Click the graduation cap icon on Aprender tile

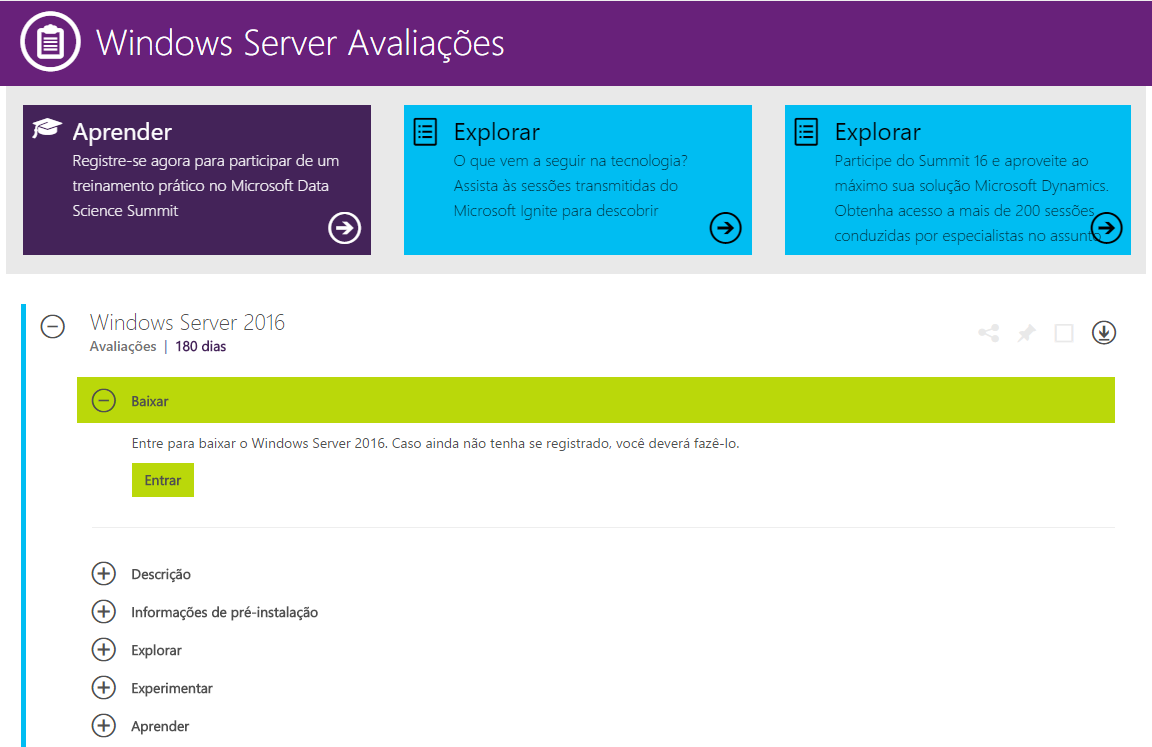click(47, 128)
